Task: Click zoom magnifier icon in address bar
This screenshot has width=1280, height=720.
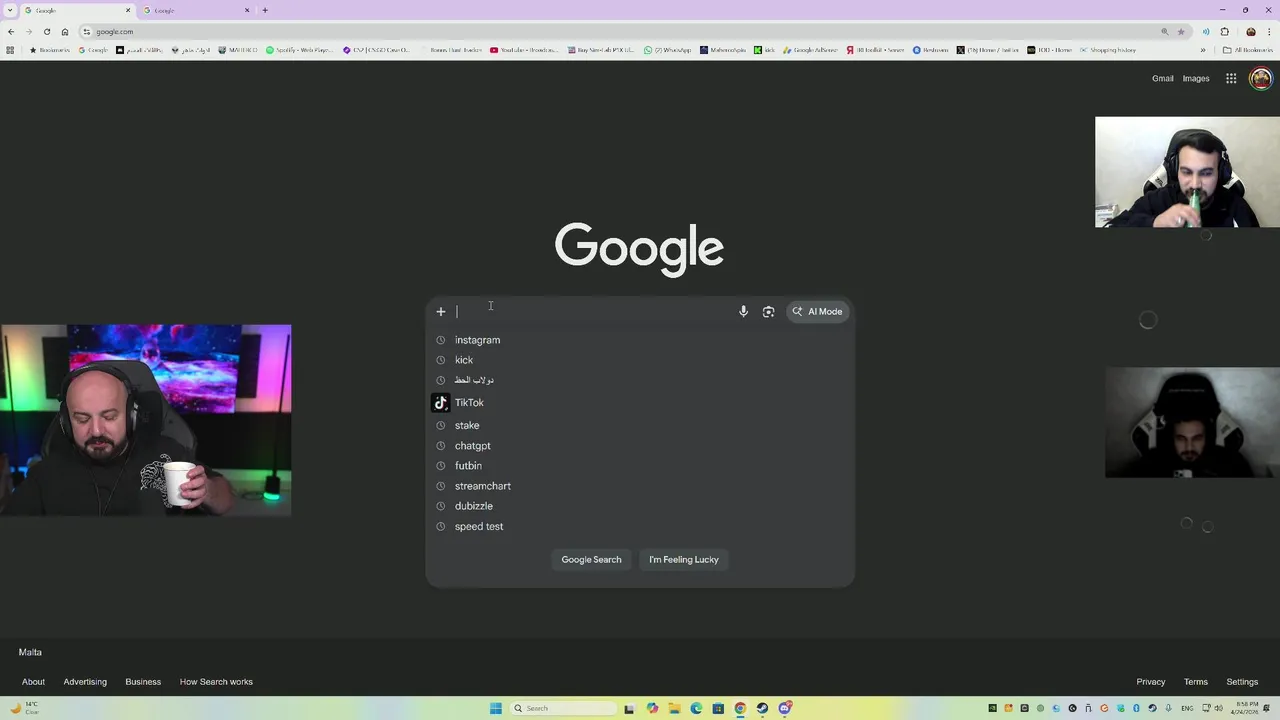Action: 1165,31
